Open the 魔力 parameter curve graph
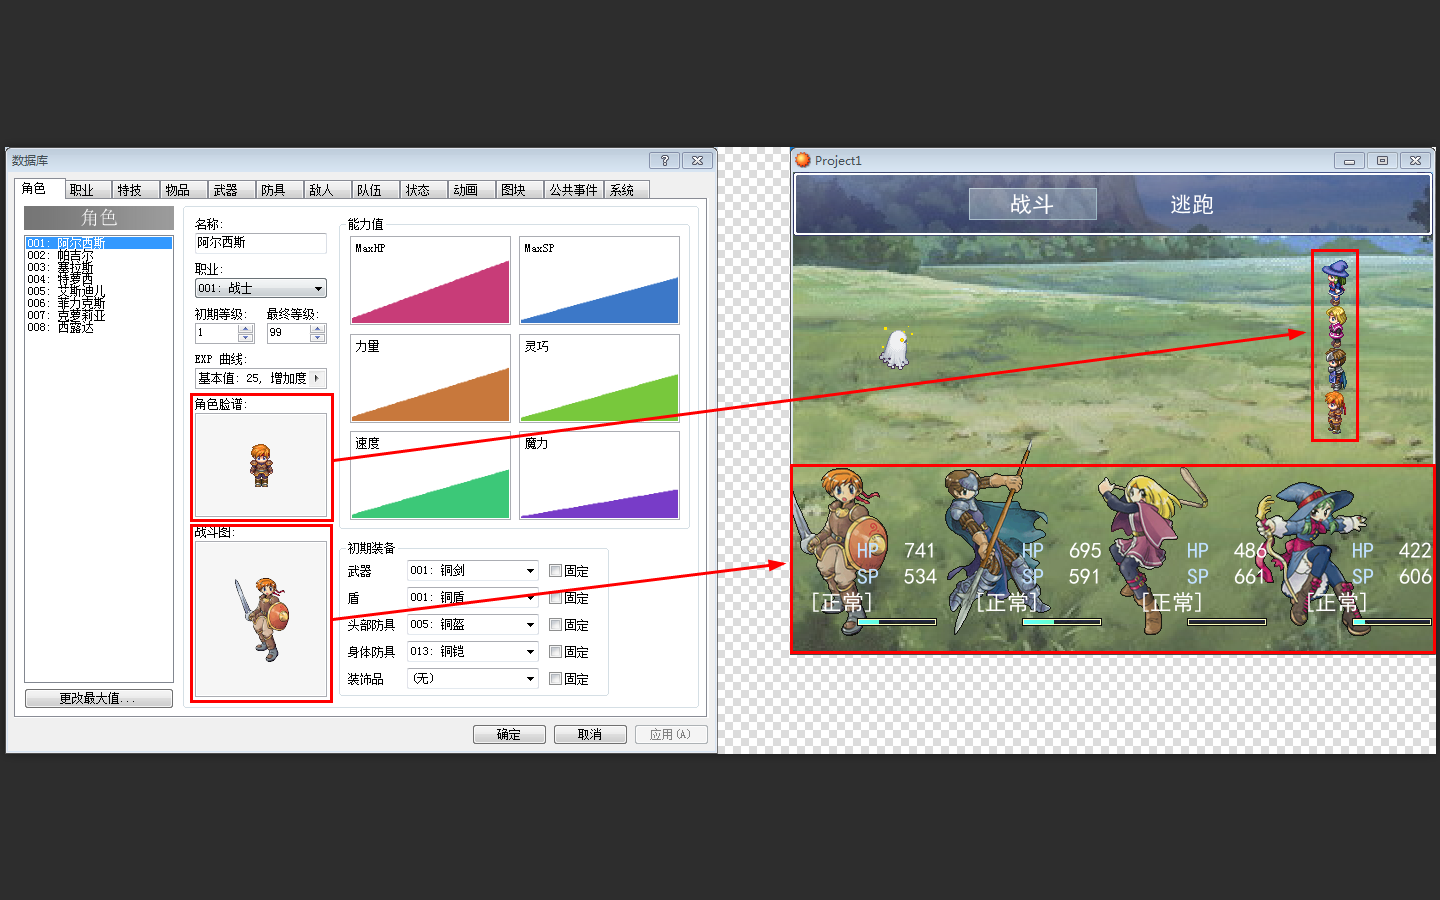Viewport: 1440px width, 900px height. click(x=599, y=475)
